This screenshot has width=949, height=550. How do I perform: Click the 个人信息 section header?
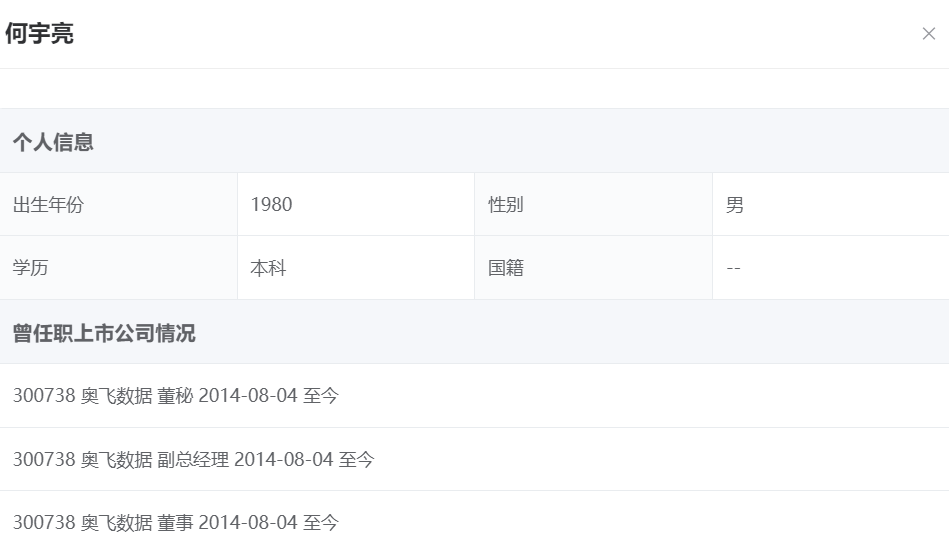coord(53,142)
